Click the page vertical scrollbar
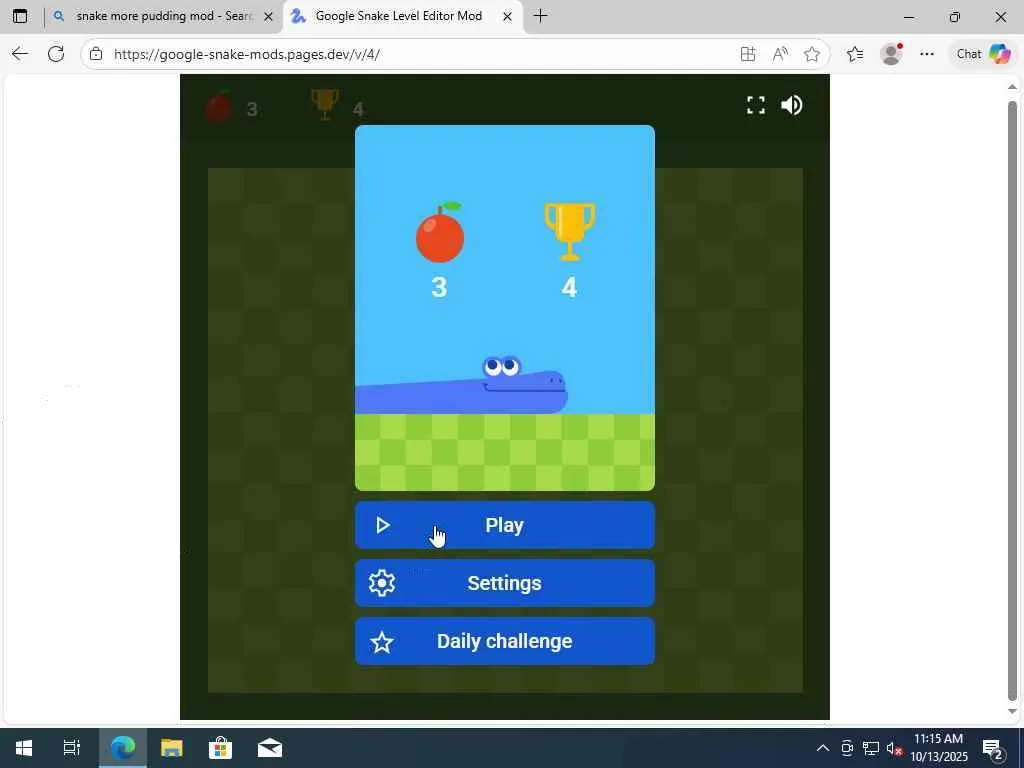1024x768 pixels. coord(1012,400)
